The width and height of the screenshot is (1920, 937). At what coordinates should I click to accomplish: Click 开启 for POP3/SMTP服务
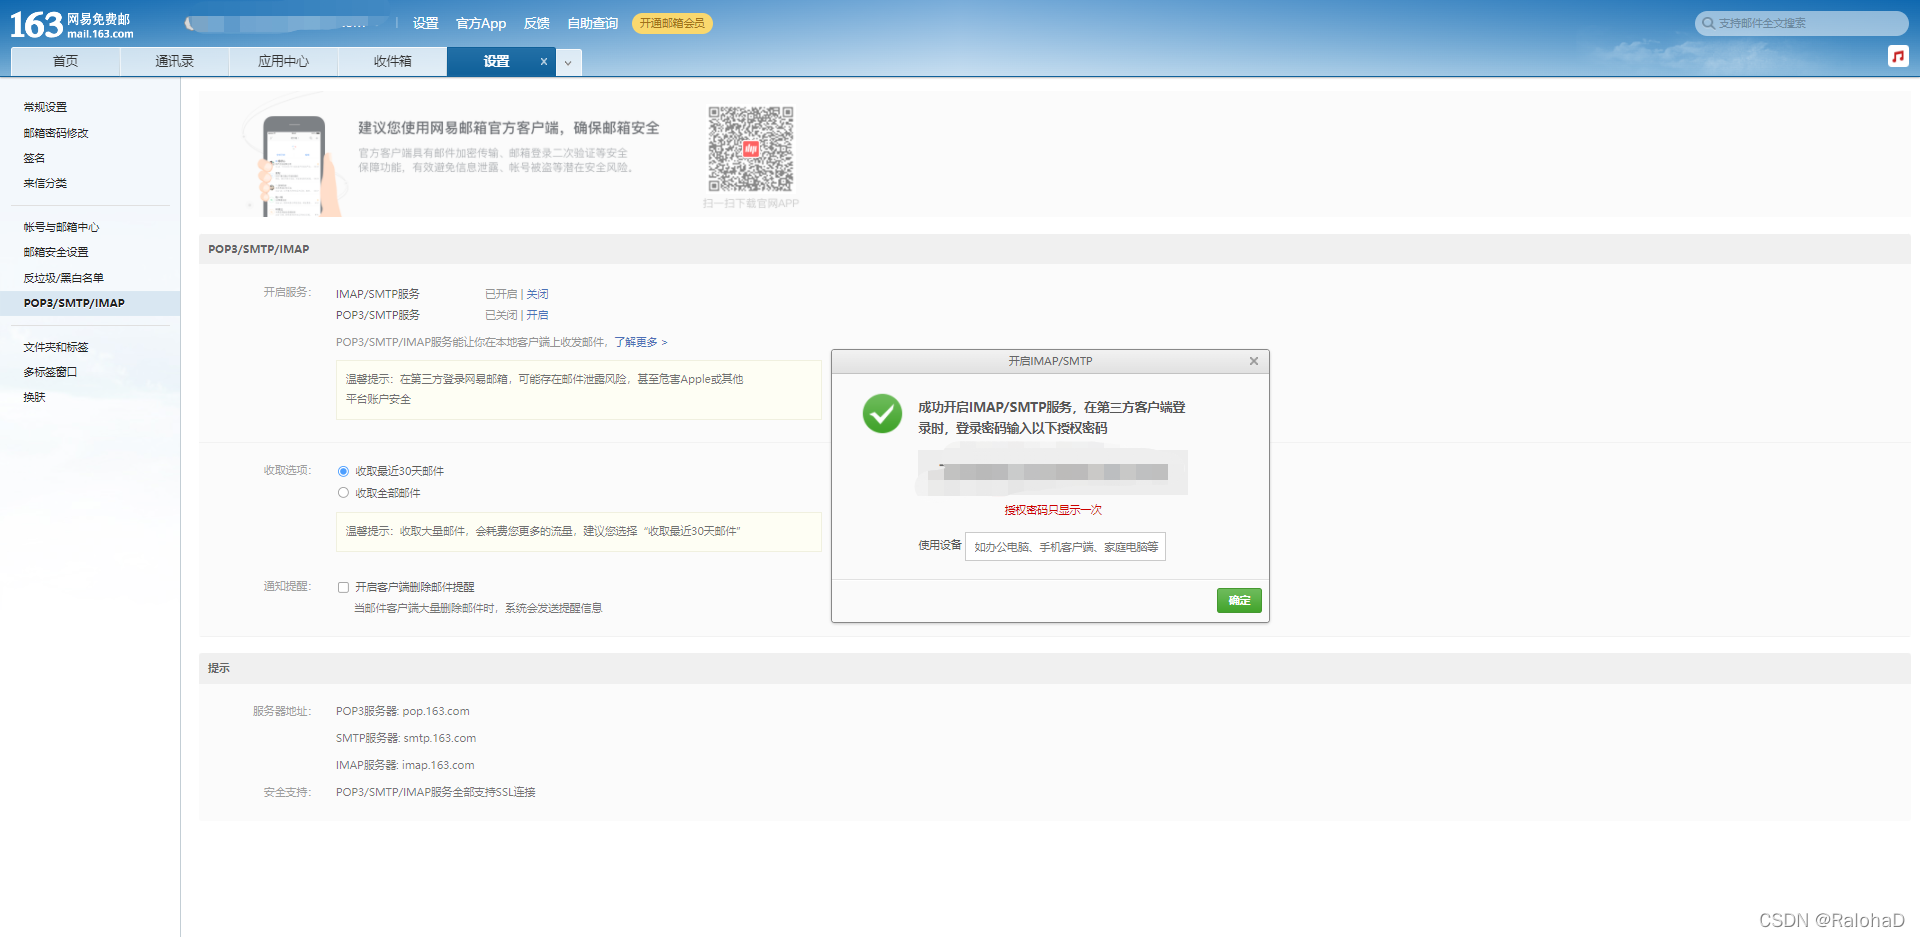[x=537, y=315]
